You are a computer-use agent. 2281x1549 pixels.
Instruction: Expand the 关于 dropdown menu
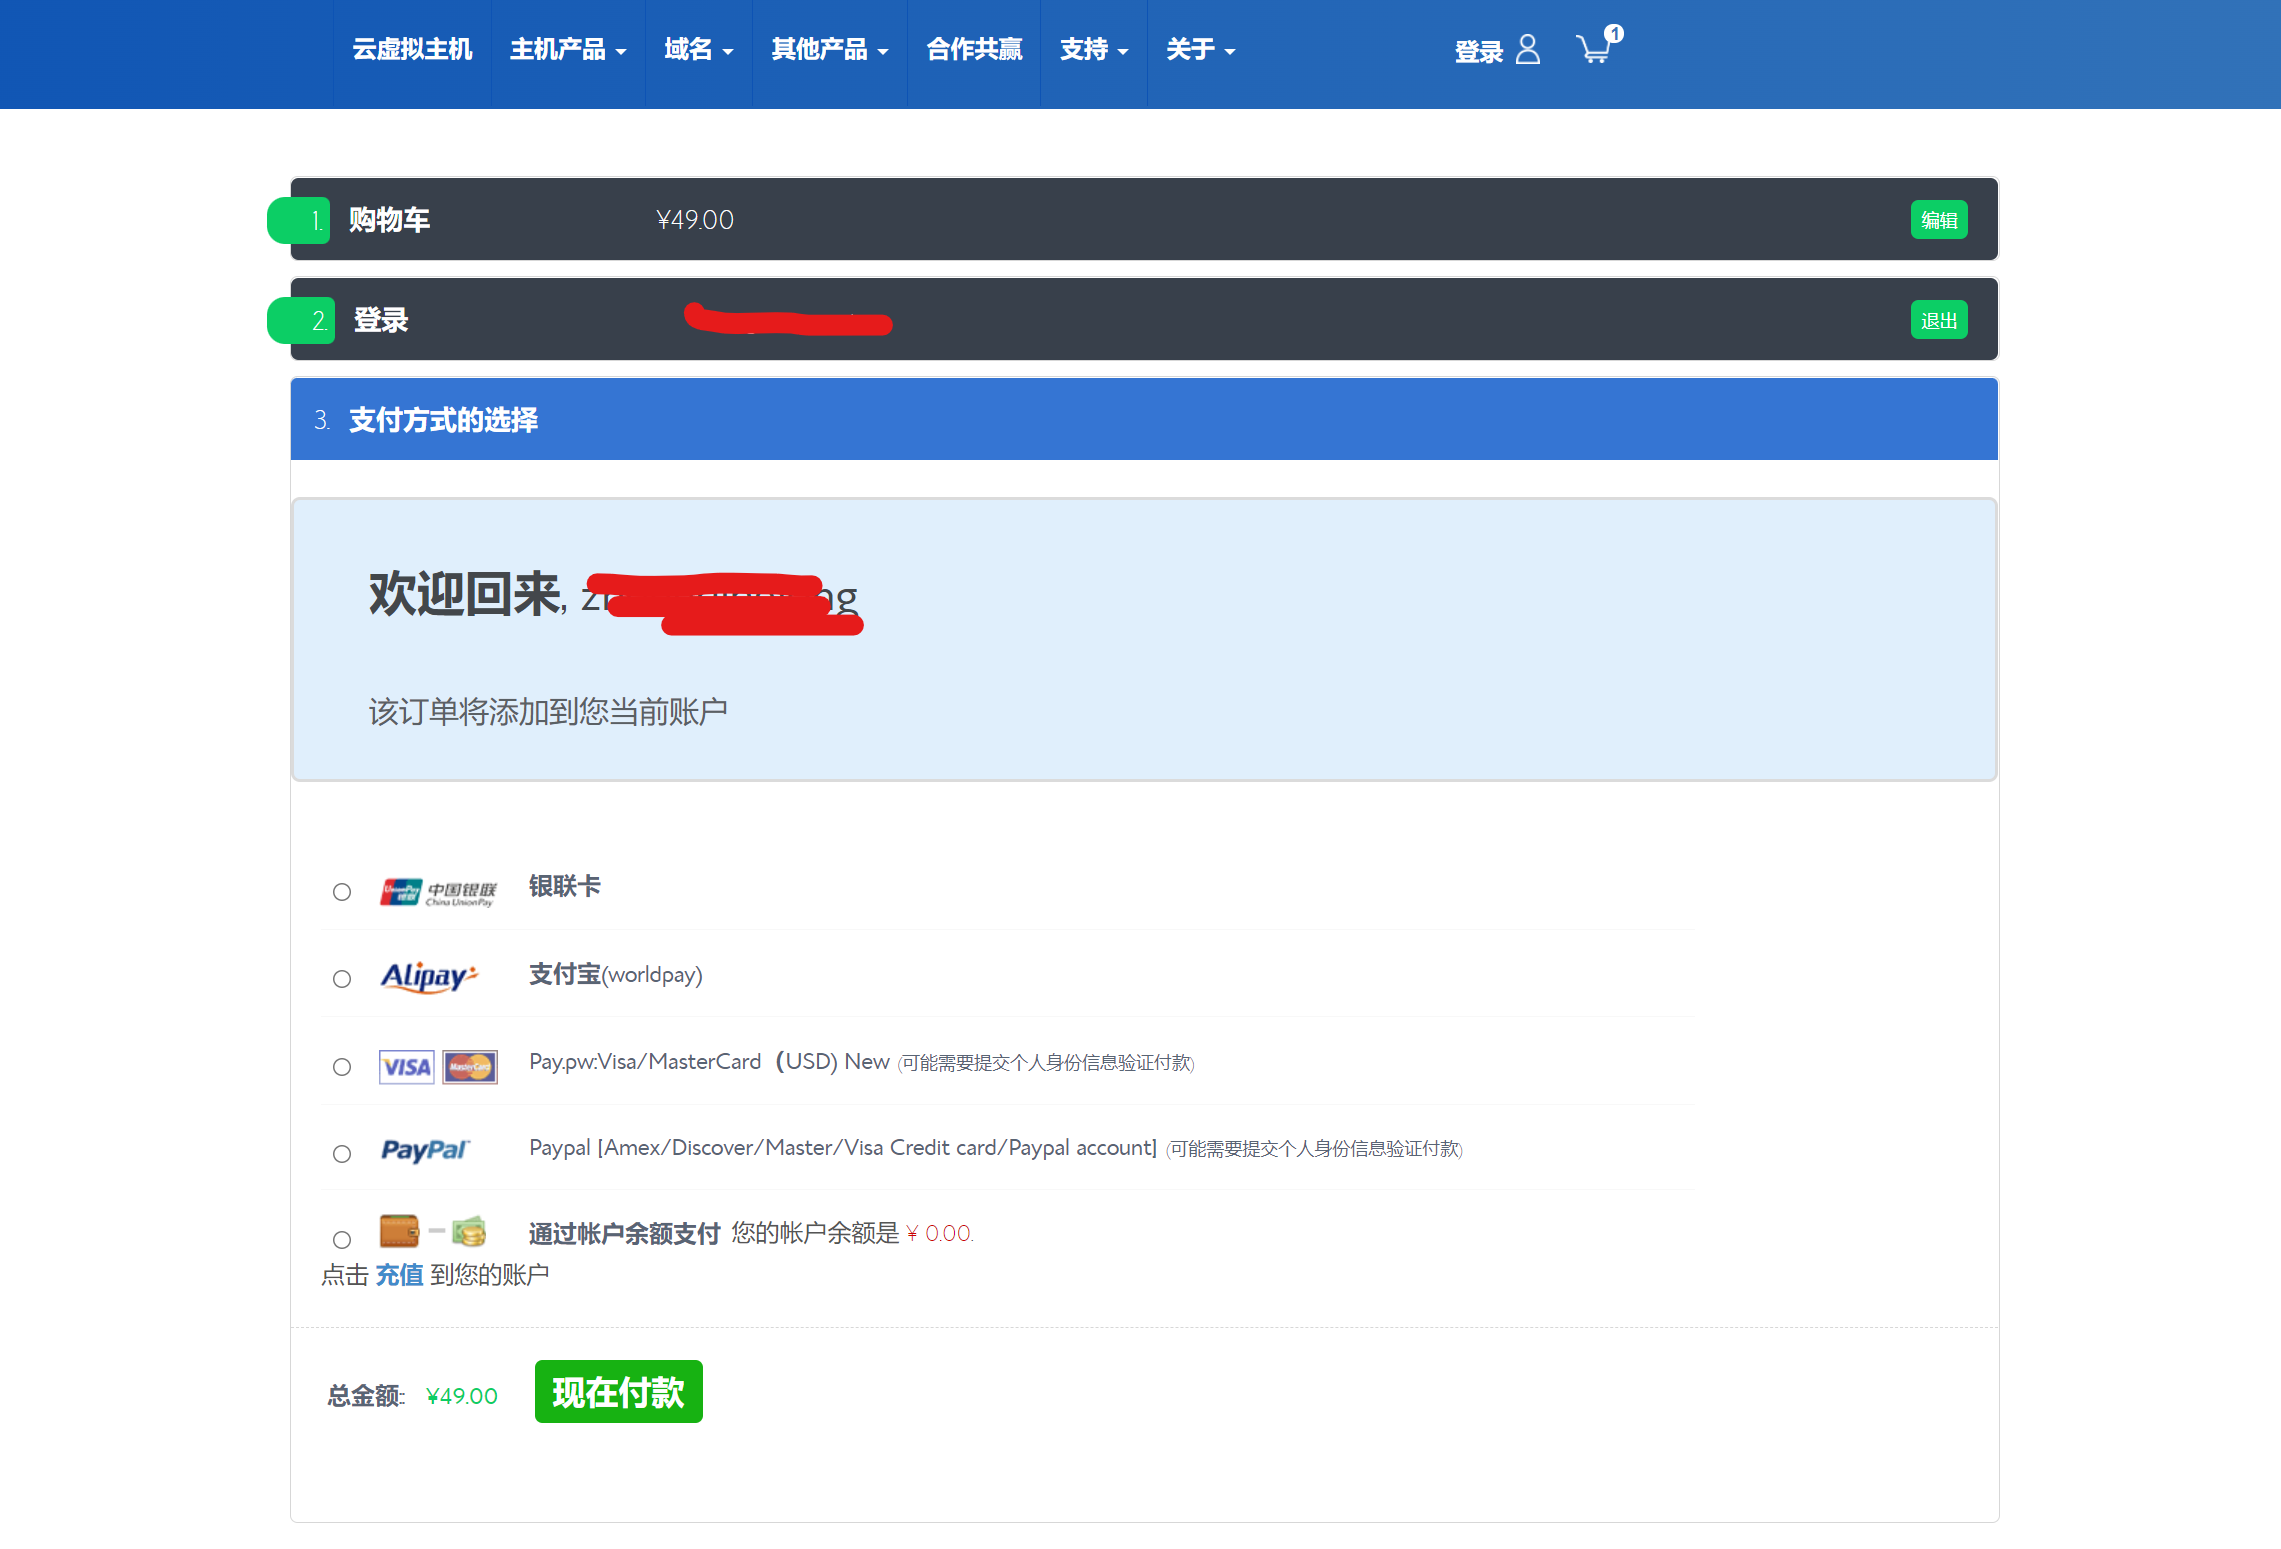tap(1200, 50)
